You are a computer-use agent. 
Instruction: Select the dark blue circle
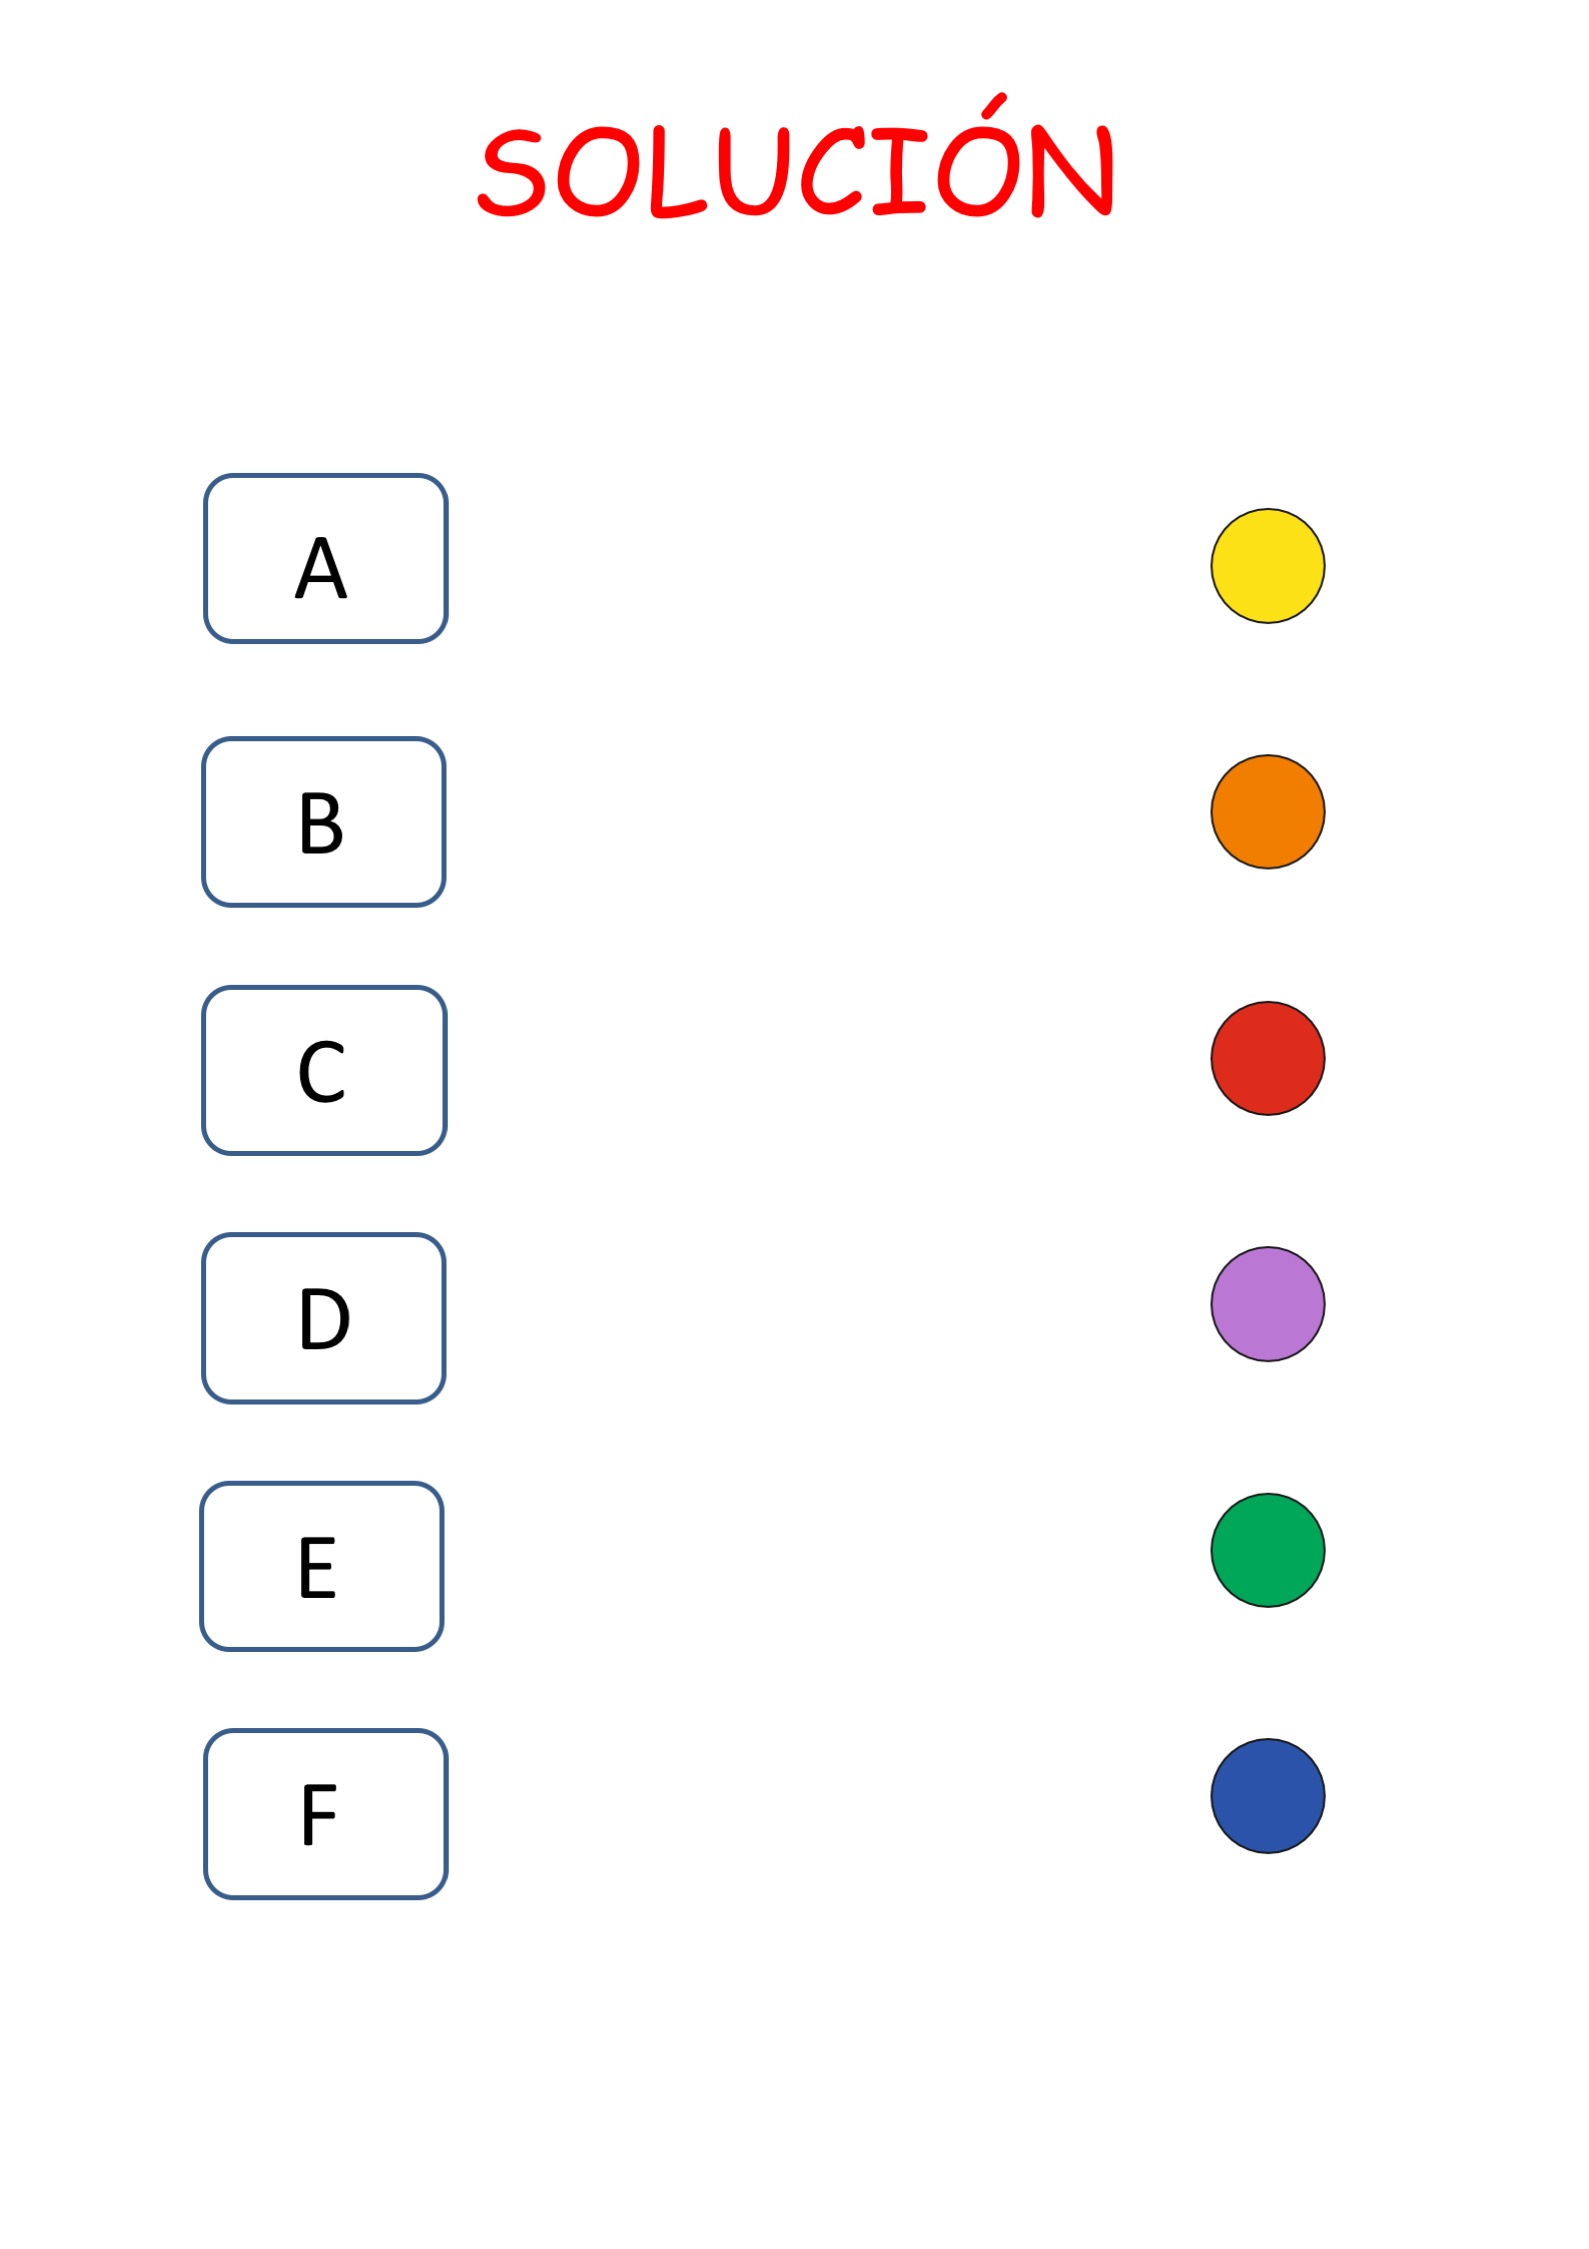[1267, 1796]
